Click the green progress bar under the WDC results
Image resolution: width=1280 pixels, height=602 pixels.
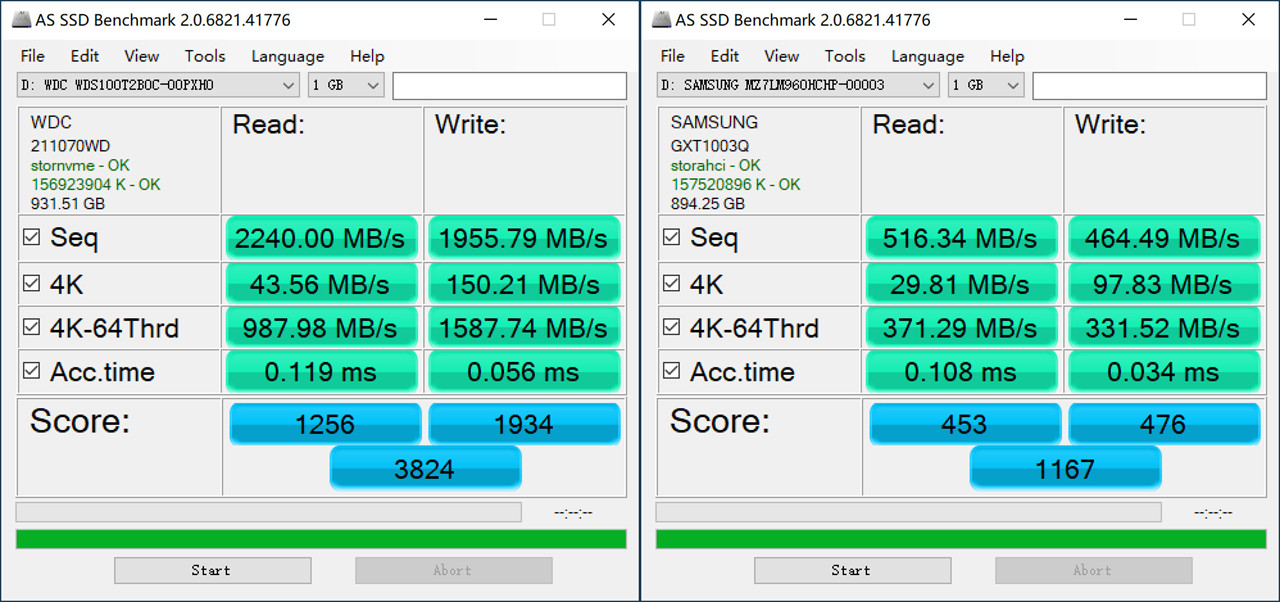[320, 537]
